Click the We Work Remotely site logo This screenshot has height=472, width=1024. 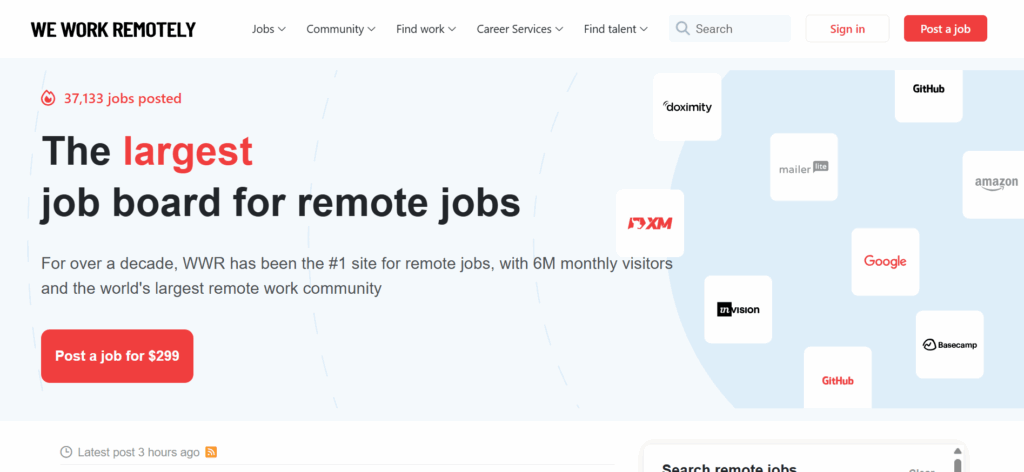click(x=113, y=29)
